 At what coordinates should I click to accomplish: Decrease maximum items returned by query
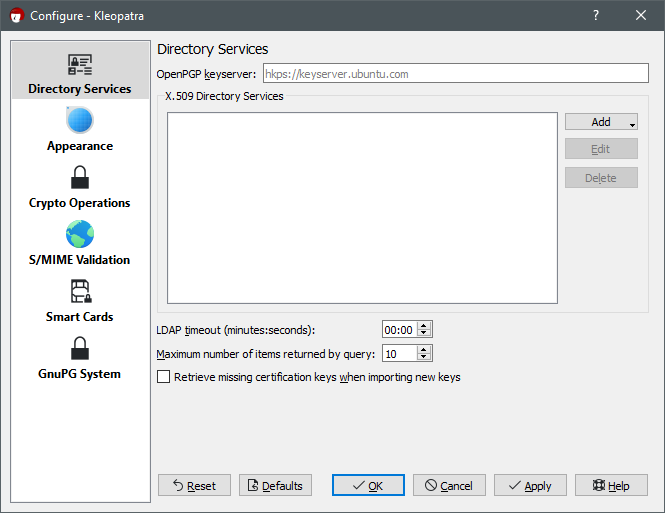click(x=423, y=357)
